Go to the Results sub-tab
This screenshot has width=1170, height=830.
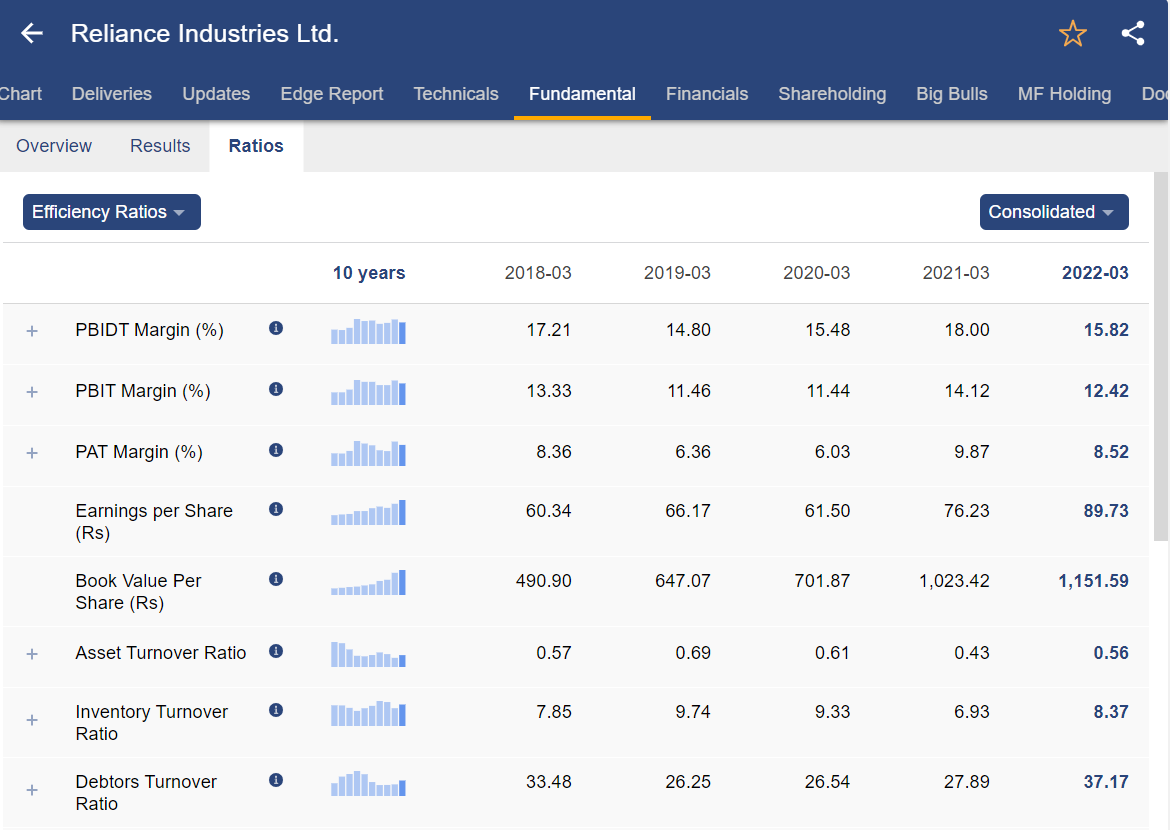click(x=160, y=146)
